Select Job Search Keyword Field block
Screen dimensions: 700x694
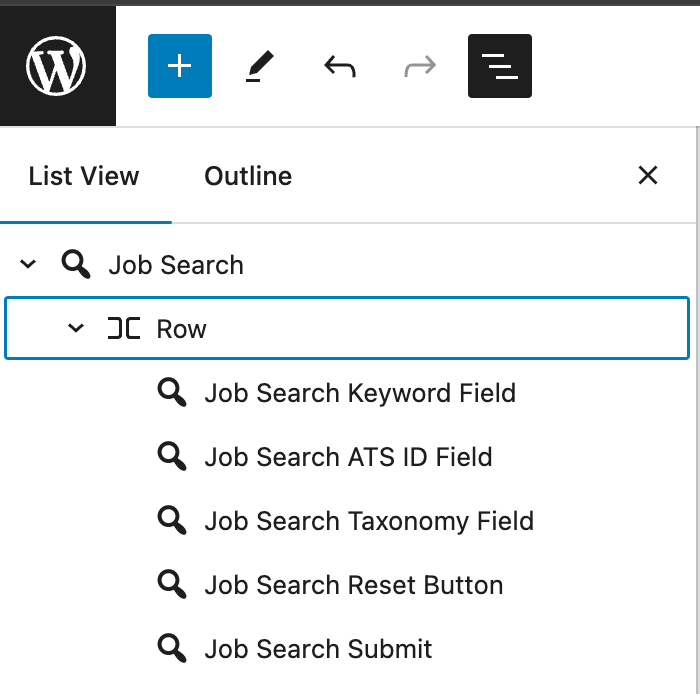pyautogui.click(x=360, y=393)
